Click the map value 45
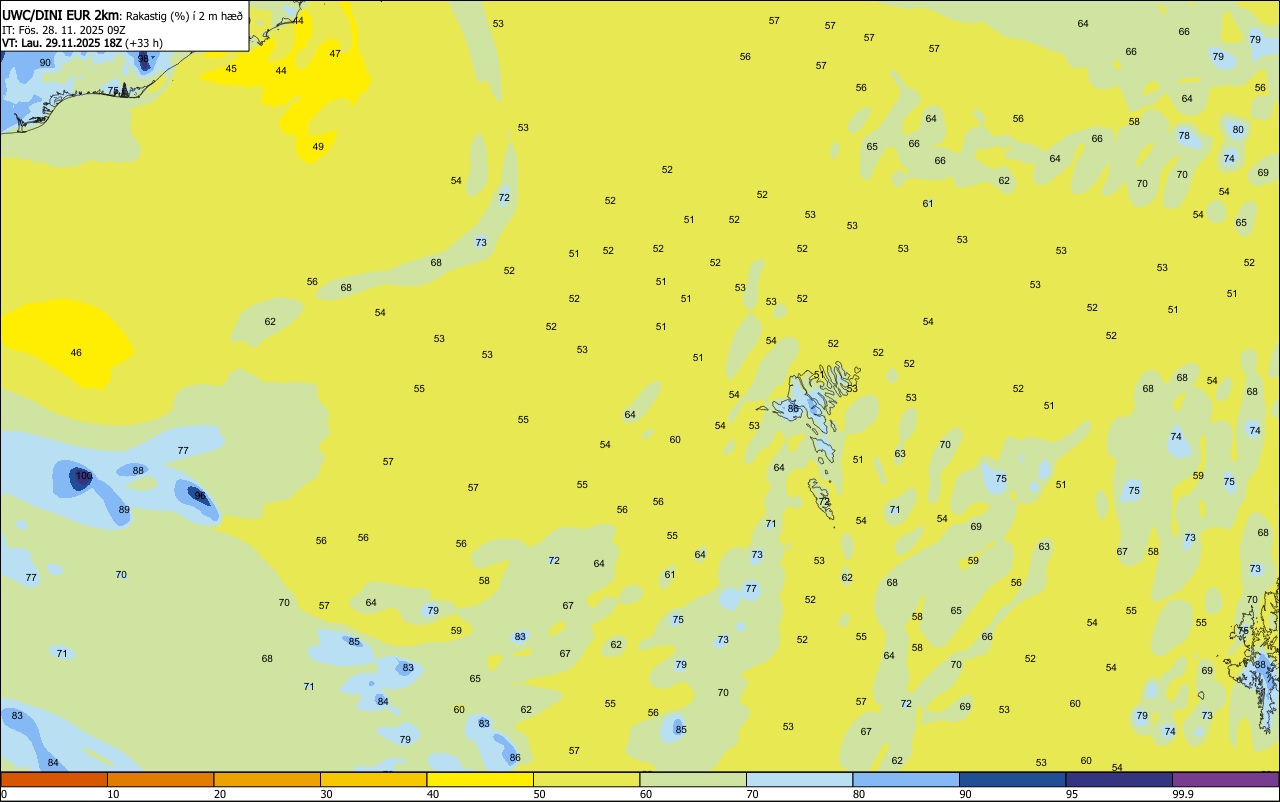Viewport: 1280px width, 802px height. tap(231, 69)
